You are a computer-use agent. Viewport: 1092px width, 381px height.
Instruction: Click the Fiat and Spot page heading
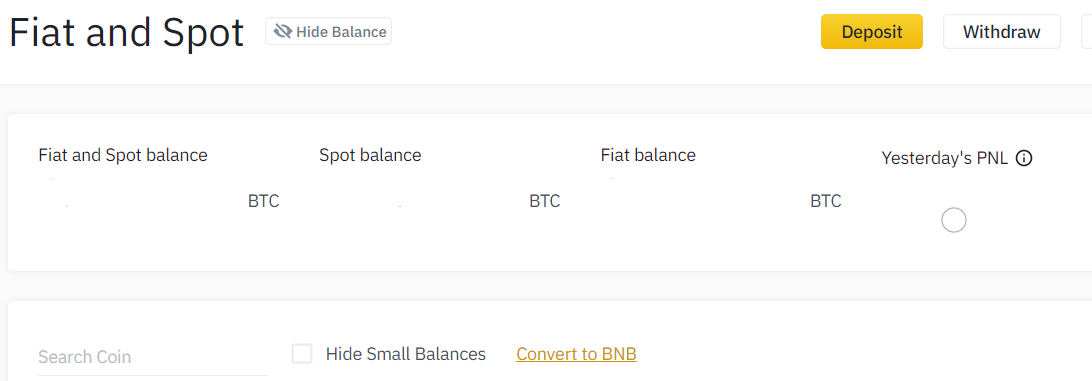[x=127, y=32]
